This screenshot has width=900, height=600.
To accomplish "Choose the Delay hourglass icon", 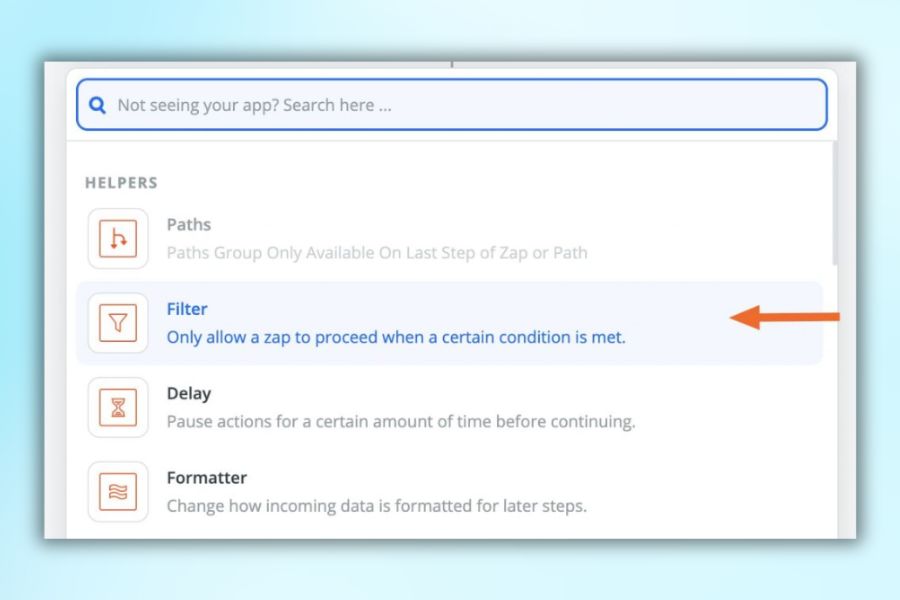I will coord(118,407).
